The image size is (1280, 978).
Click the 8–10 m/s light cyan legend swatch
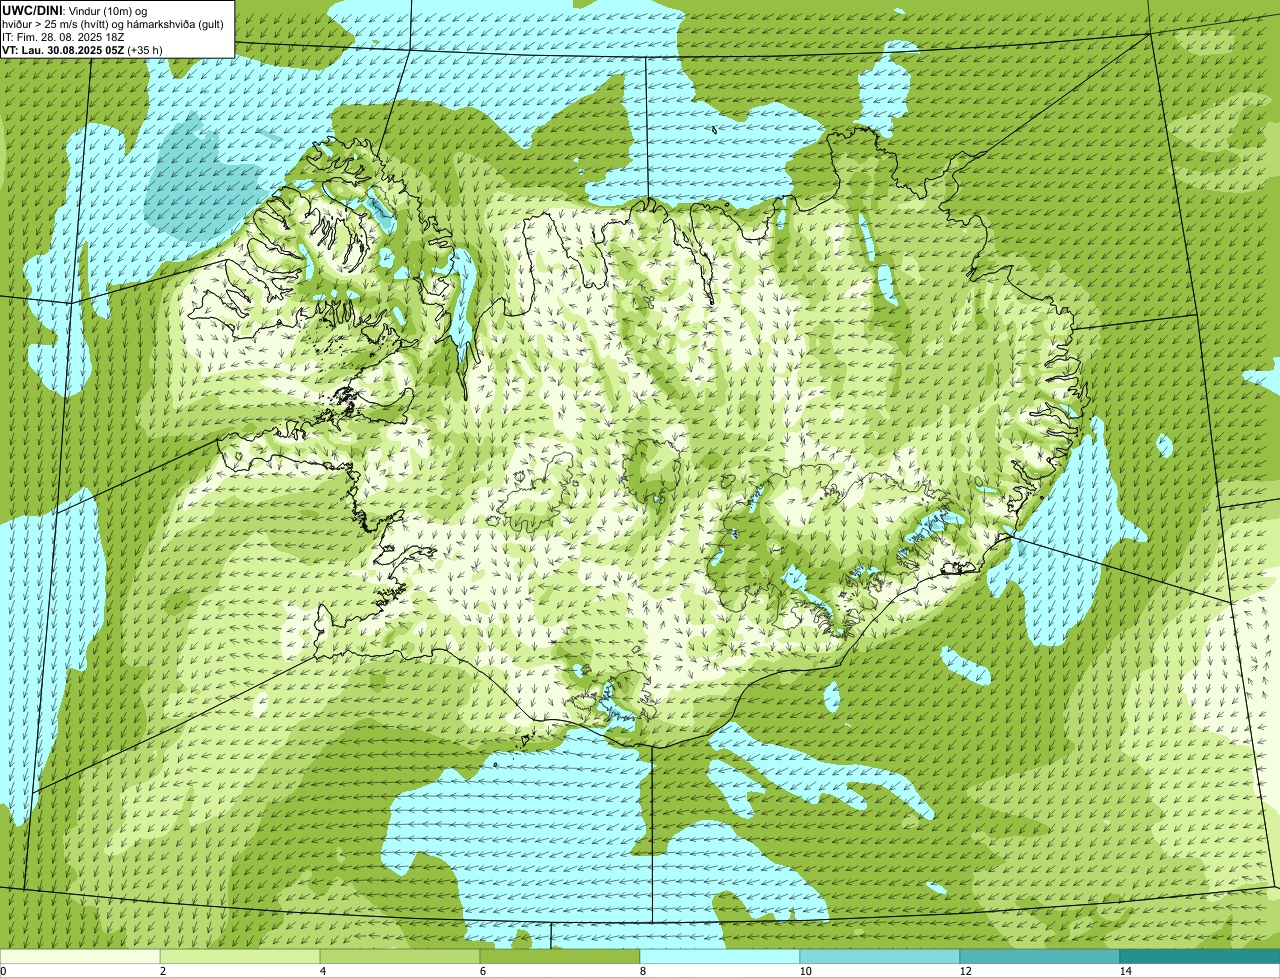pyautogui.click(x=720, y=956)
